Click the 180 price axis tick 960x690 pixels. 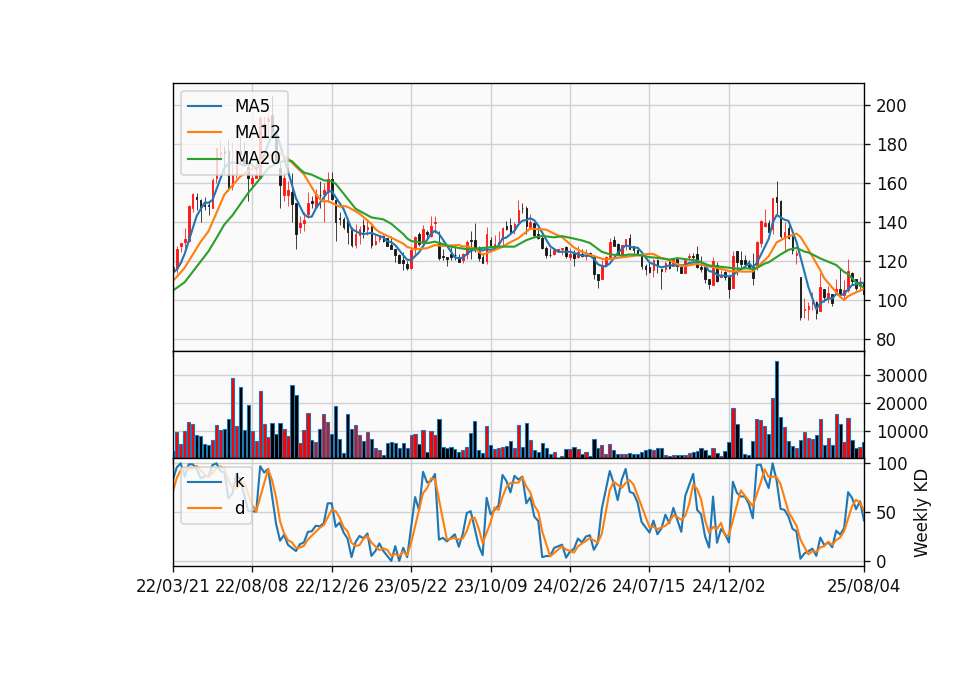(891, 145)
